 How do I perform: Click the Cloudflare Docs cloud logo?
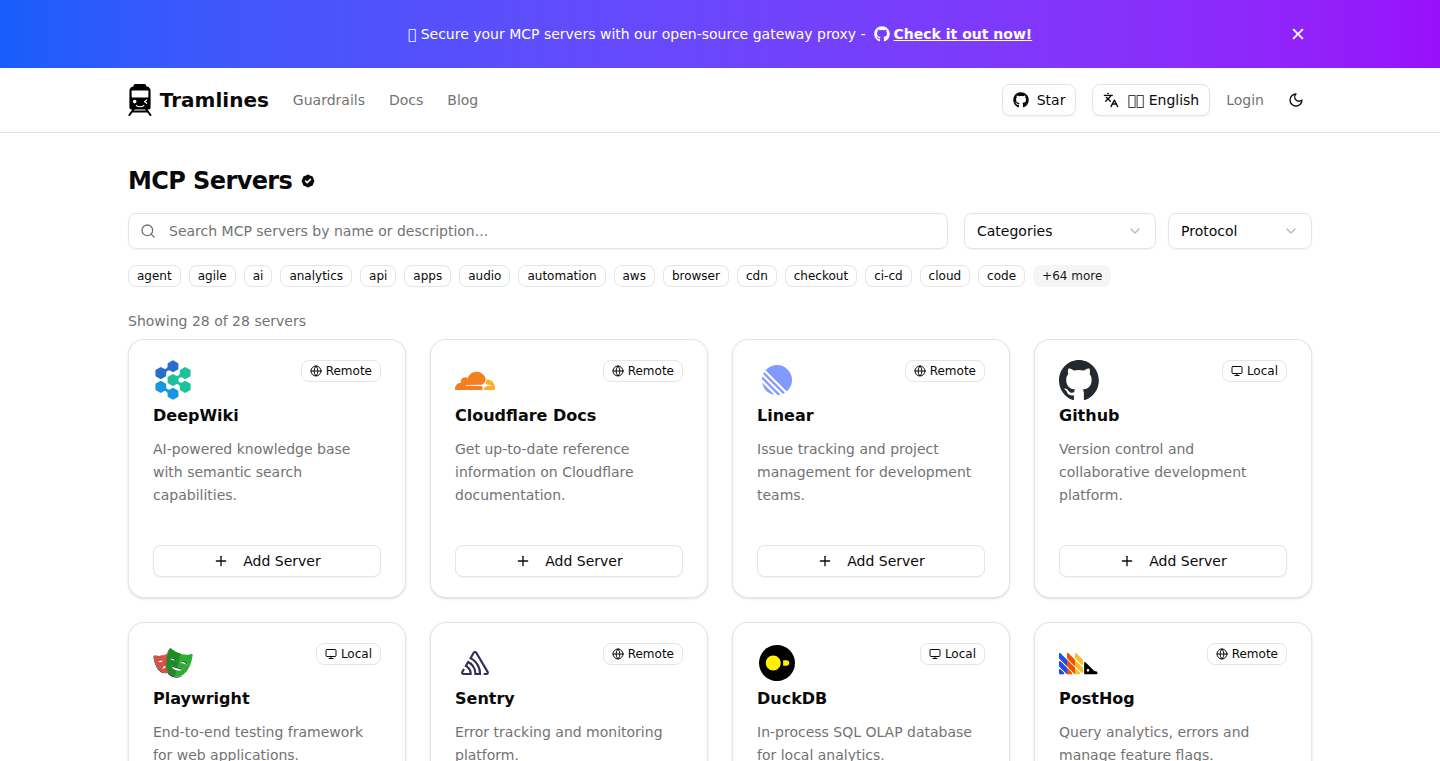[475, 380]
